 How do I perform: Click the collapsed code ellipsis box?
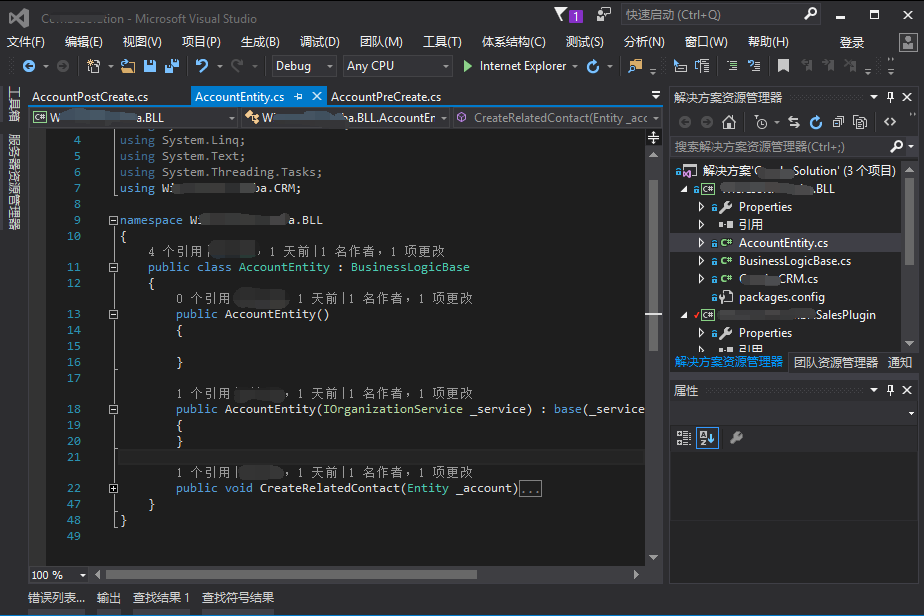[530, 489]
